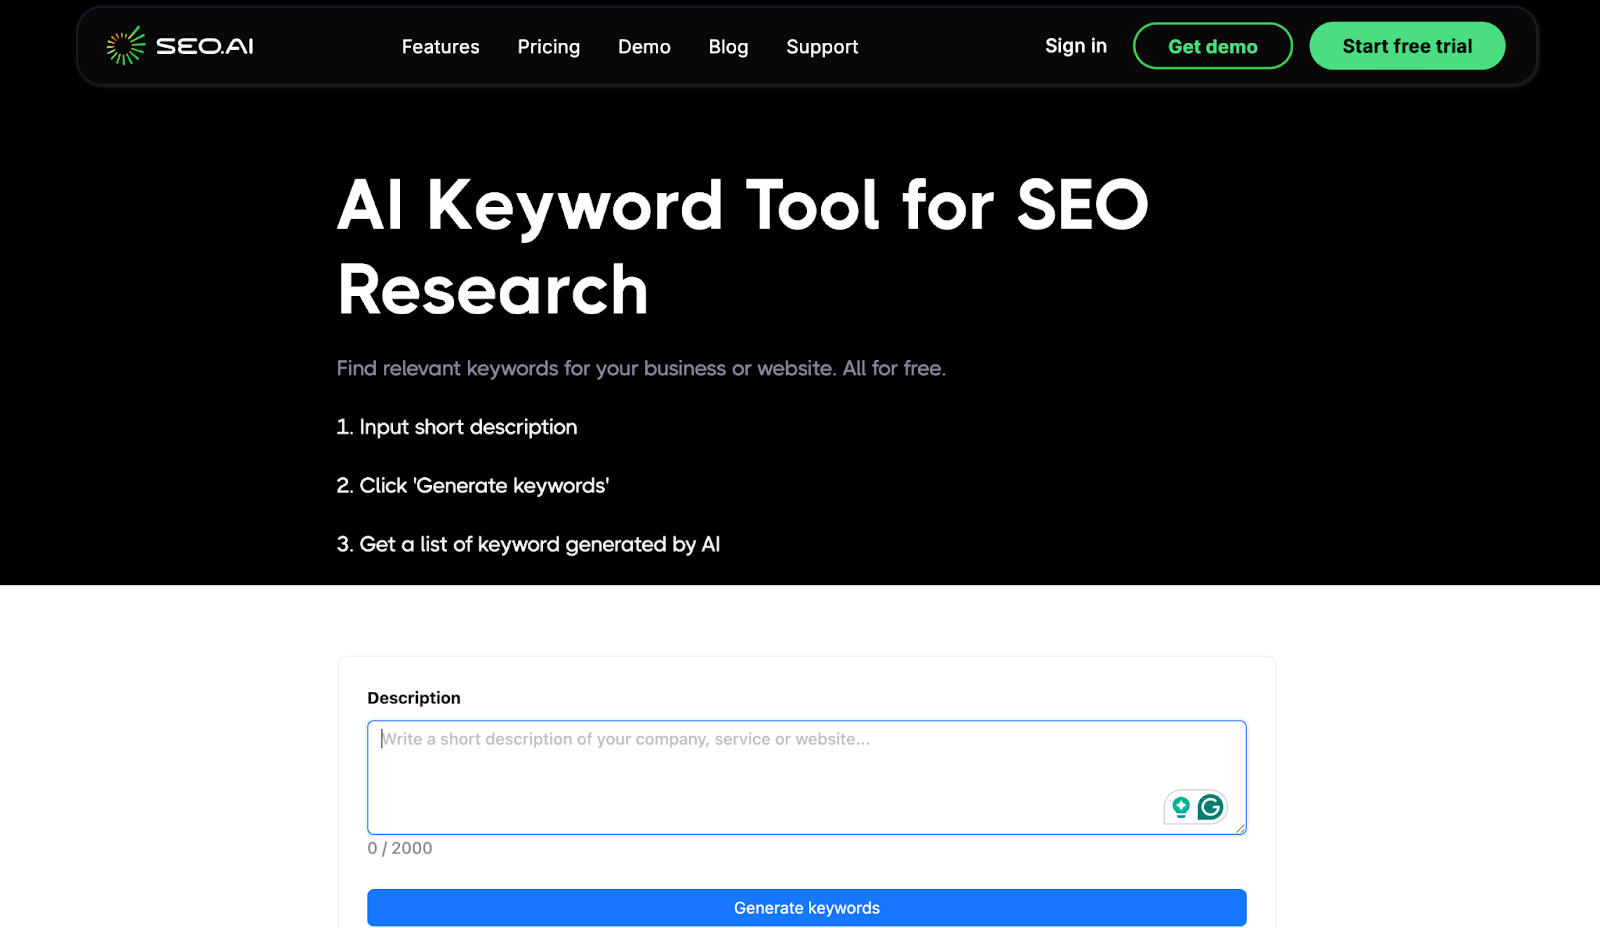Click Start free trial button
The height and width of the screenshot is (928, 1600).
tap(1407, 46)
